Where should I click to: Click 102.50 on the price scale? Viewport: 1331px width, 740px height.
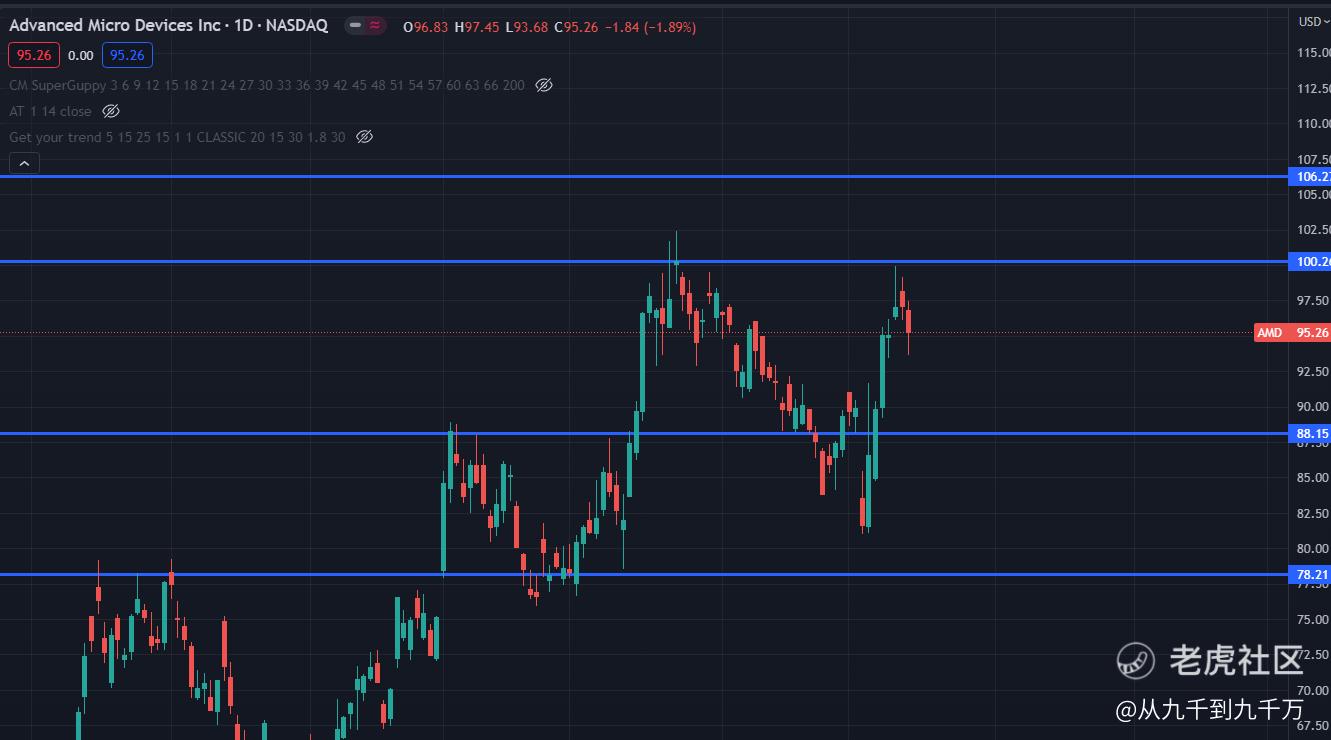pos(1313,230)
